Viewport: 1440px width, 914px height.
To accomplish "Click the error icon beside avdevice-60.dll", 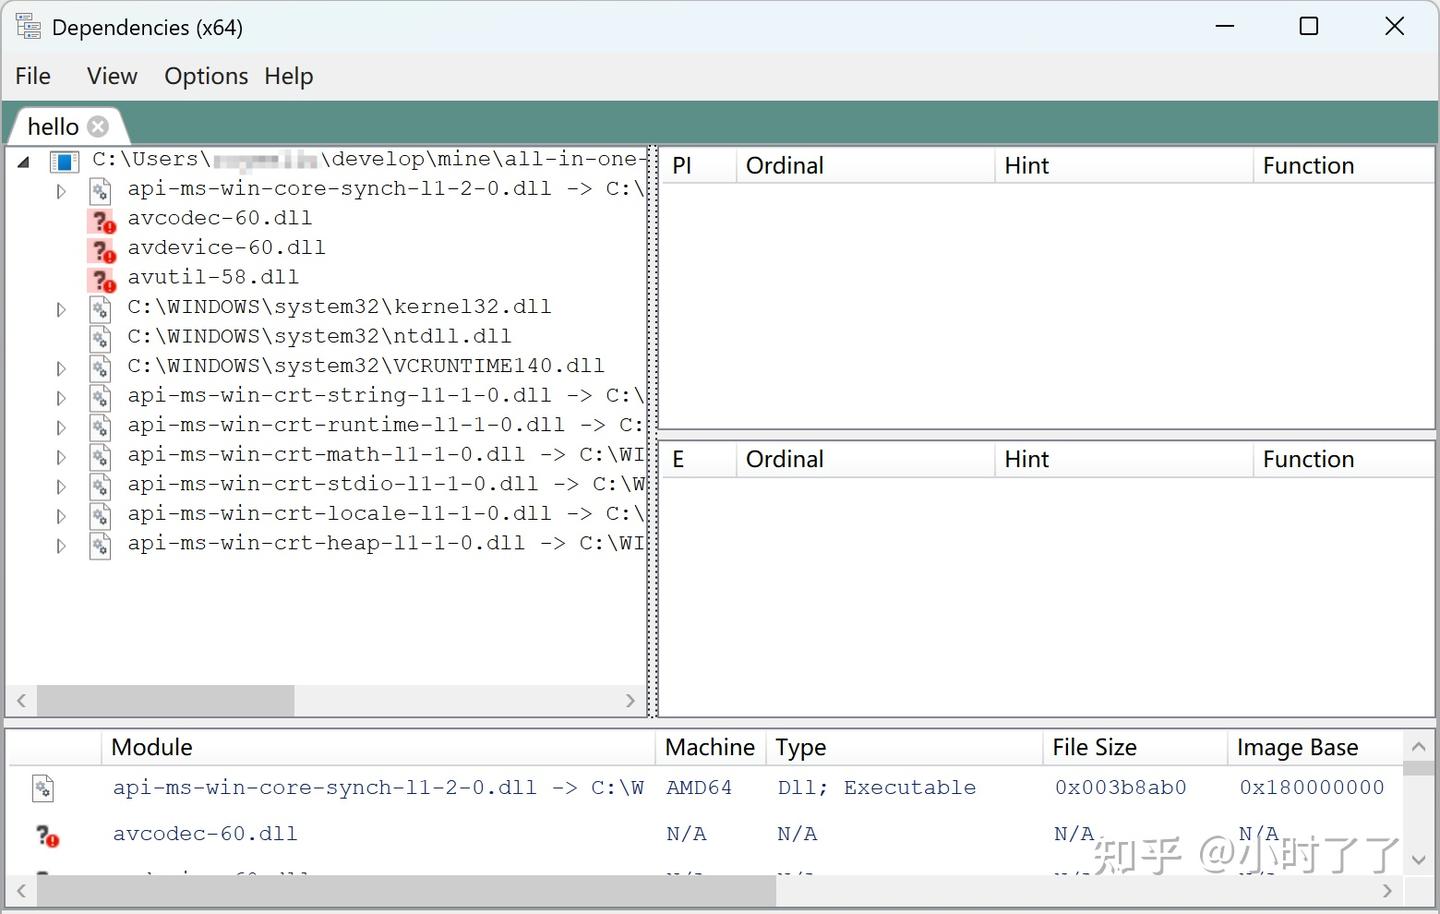I will pos(101,252).
